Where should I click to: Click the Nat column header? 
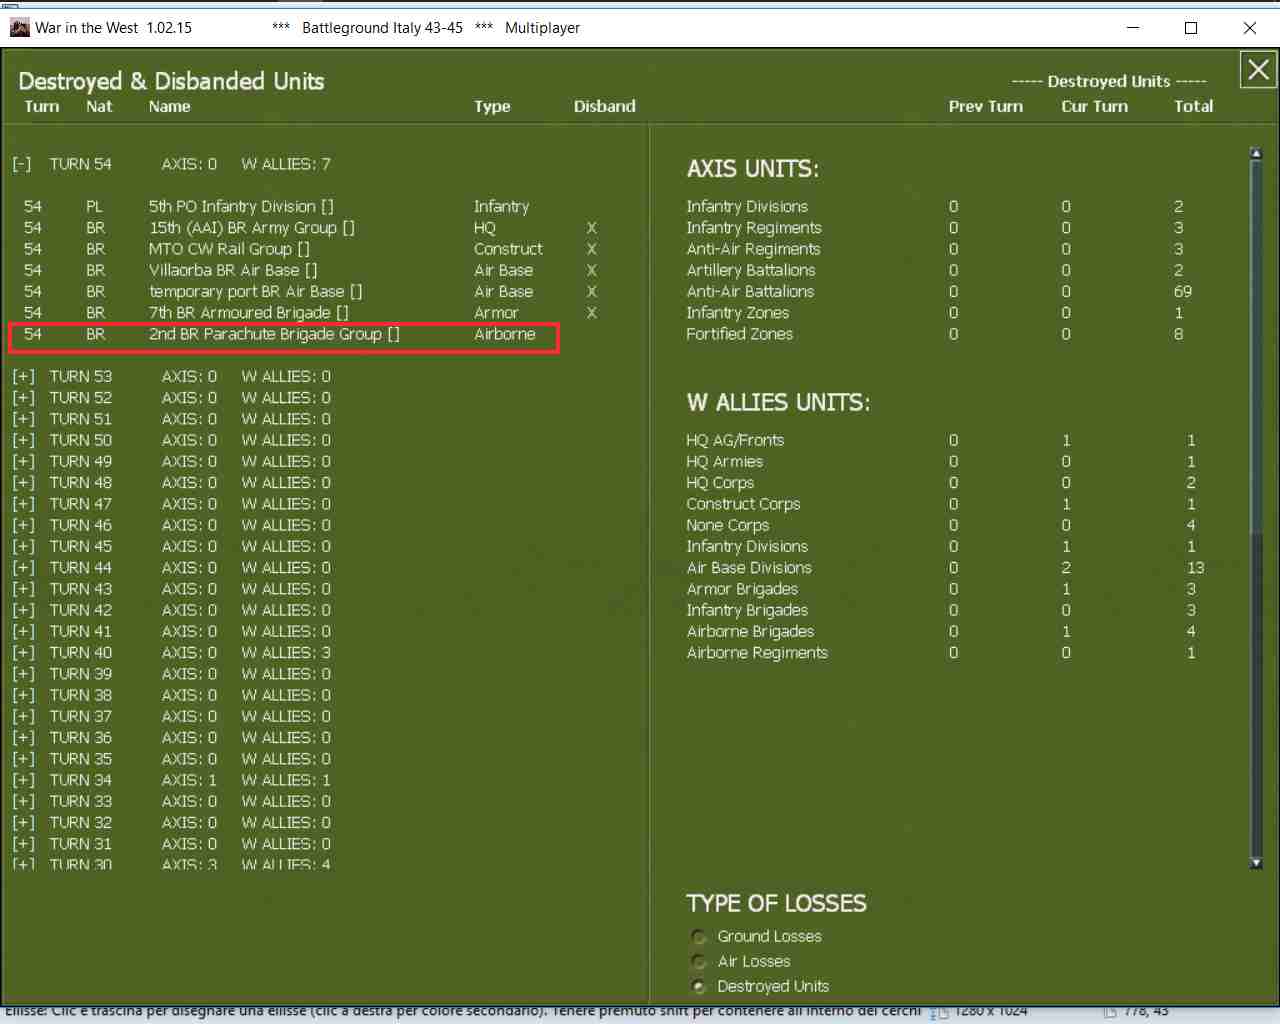(99, 107)
